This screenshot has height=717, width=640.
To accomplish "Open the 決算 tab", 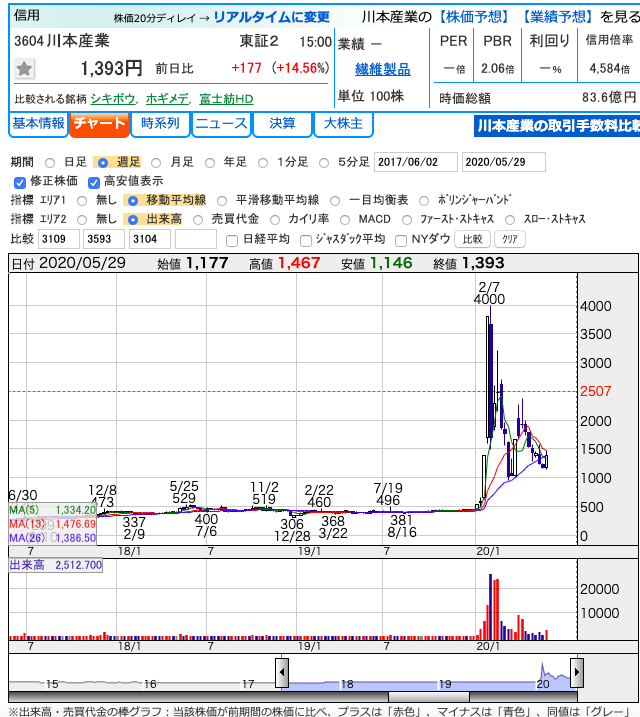I will (x=282, y=124).
